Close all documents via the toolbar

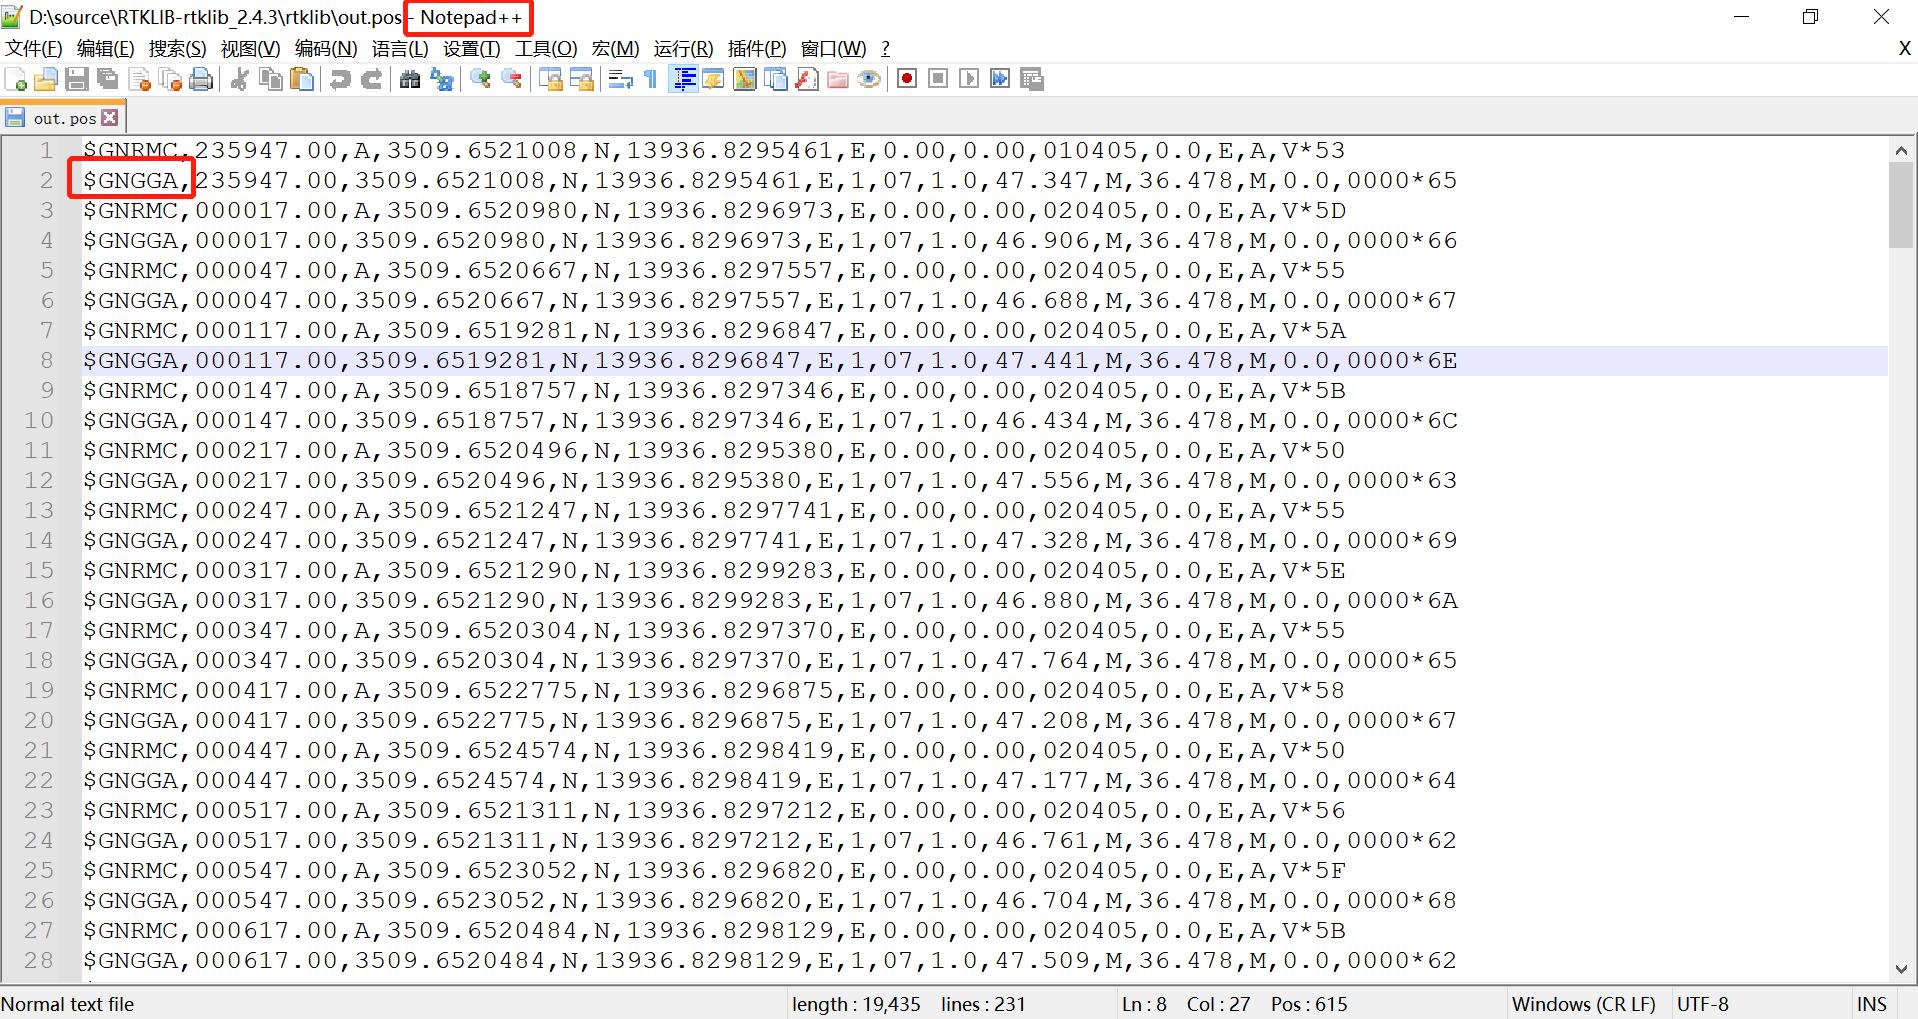(x=170, y=79)
